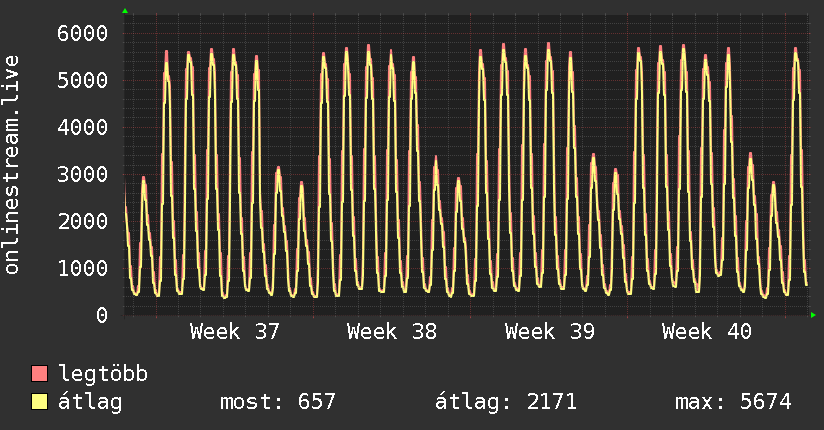Click the 'most: 657' value
Image resolution: width=824 pixels, height=430 pixels.
point(277,402)
